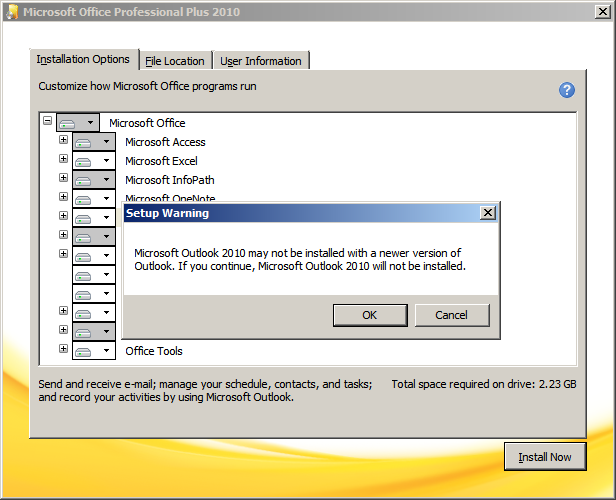Open Microsoft InfoPath install-state dropdown
616x500 pixels.
pyautogui.click(x=94, y=179)
